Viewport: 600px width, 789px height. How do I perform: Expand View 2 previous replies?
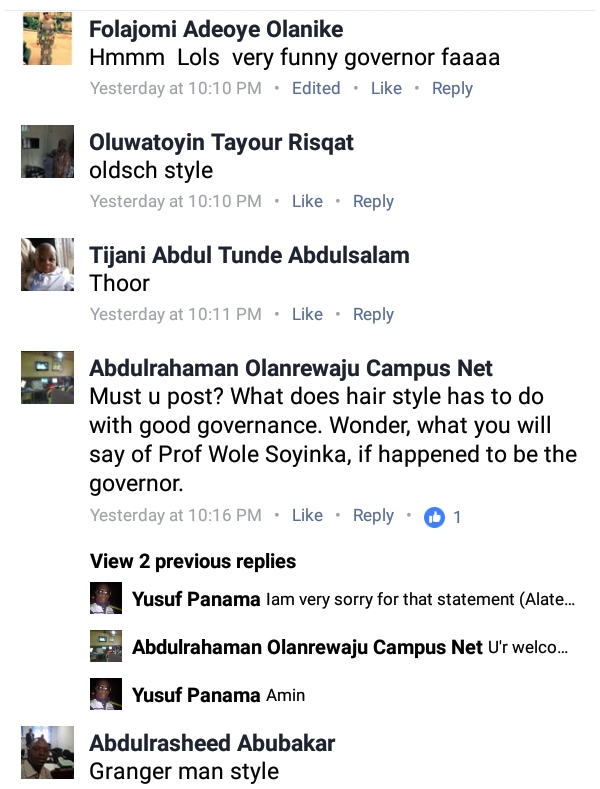(x=193, y=561)
